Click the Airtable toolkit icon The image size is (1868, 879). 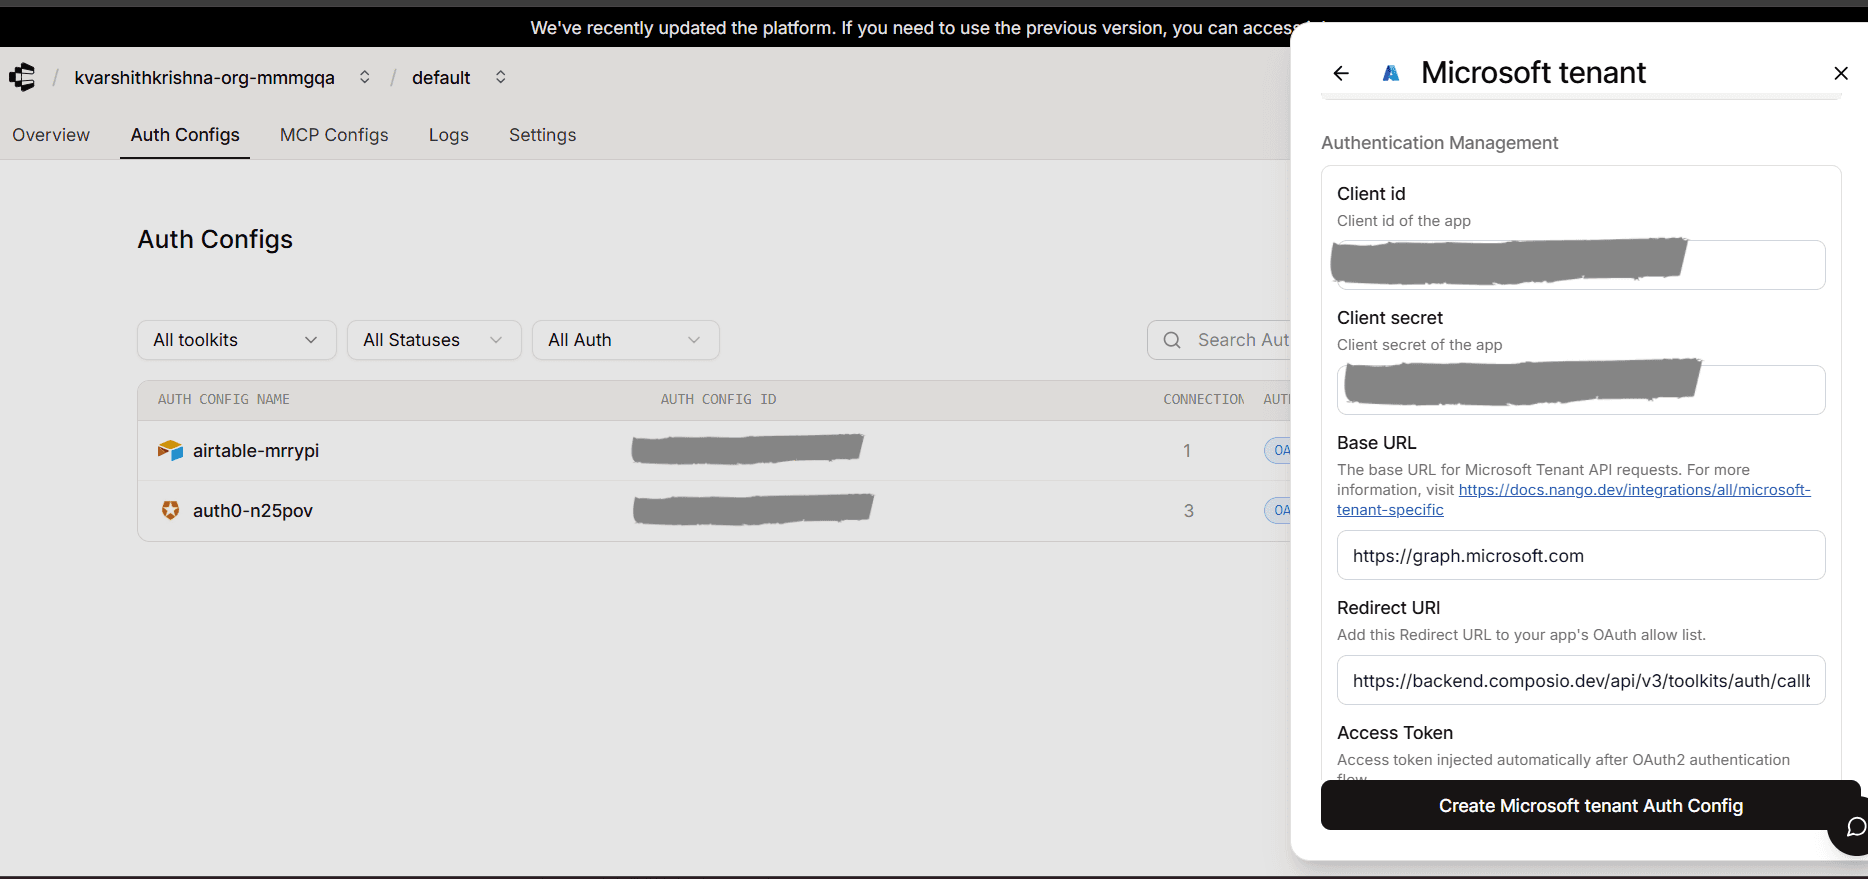171,451
